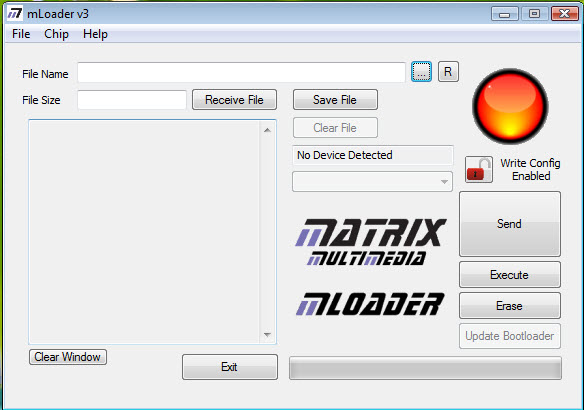Expand the device selection dropdown
Image resolution: width=584 pixels, height=410 pixels.
pyautogui.click(x=372, y=182)
